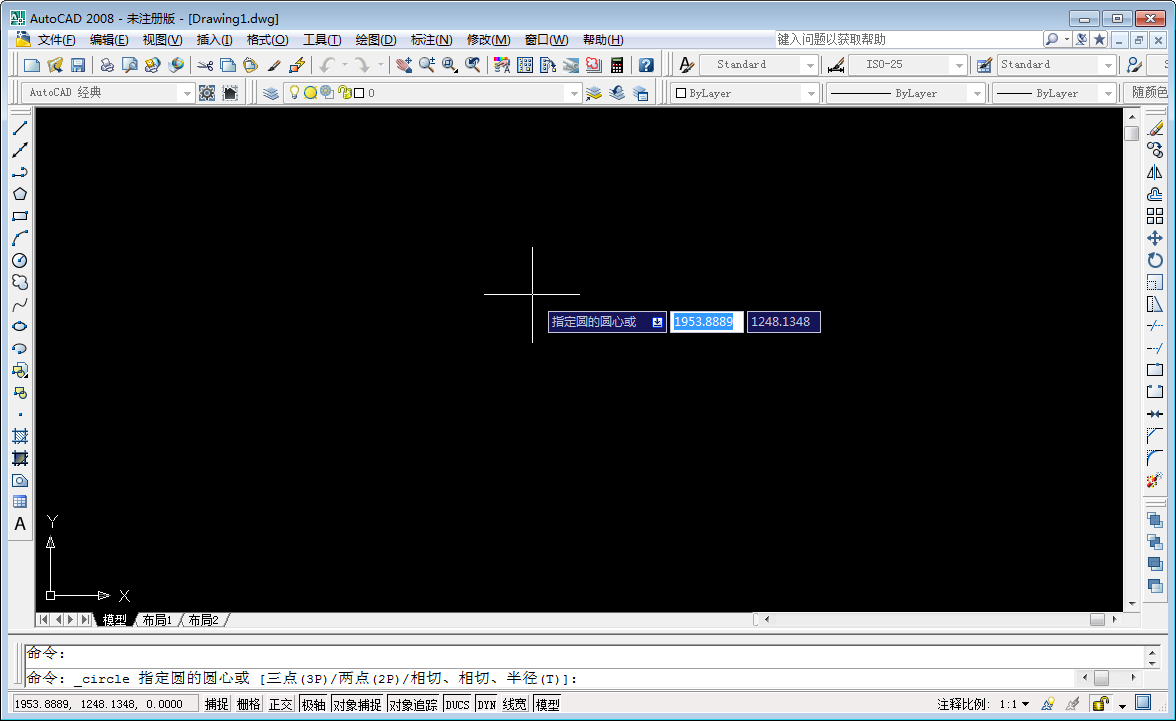Select the Multiline Text tool
Screen dimensions: 1176x721
point(20,524)
